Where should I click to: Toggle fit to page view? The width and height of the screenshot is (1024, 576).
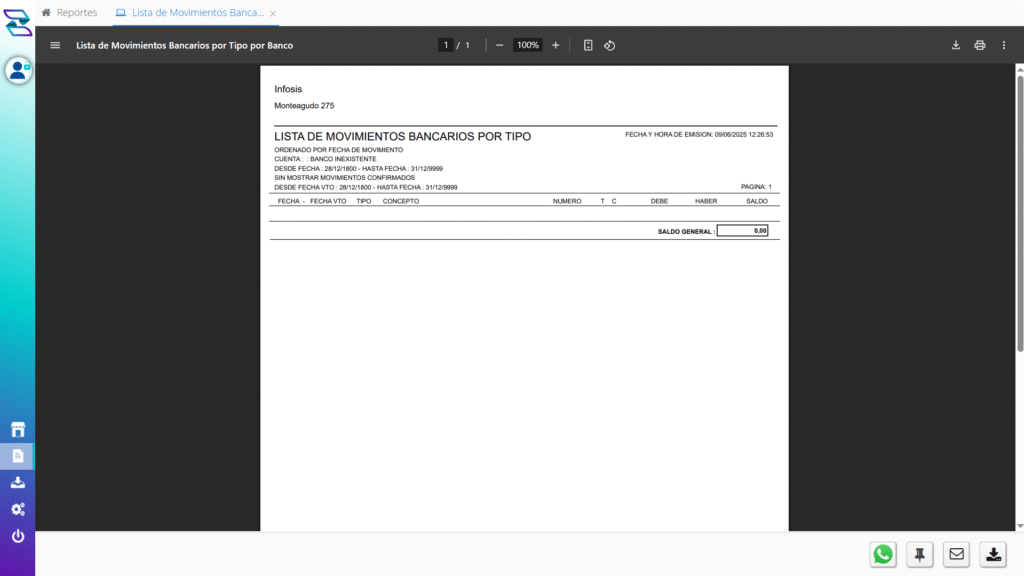(588, 45)
